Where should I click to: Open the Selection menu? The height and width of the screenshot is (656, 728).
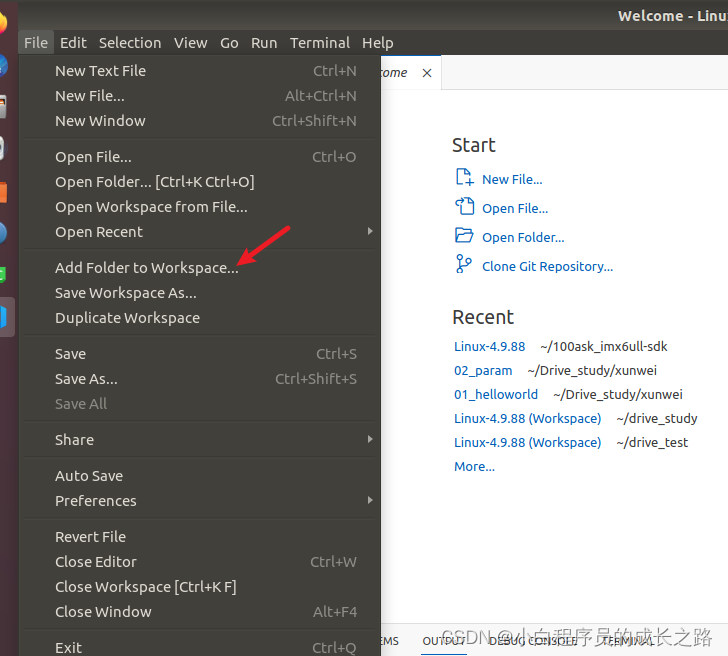(130, 43)
